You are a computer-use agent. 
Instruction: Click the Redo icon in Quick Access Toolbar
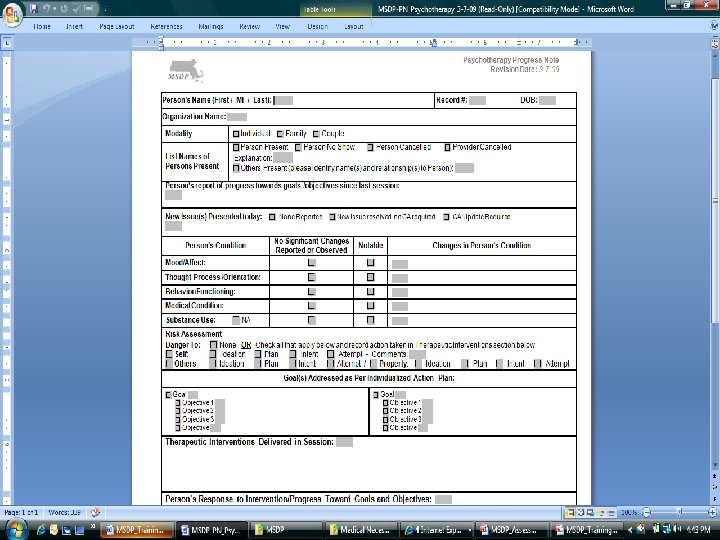point(64,9)
